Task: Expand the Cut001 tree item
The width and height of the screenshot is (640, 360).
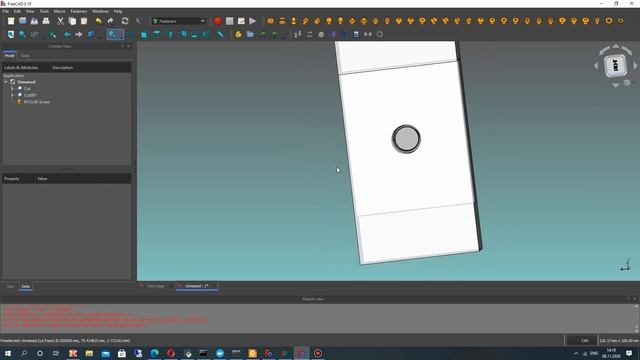Action: point(12,95)
